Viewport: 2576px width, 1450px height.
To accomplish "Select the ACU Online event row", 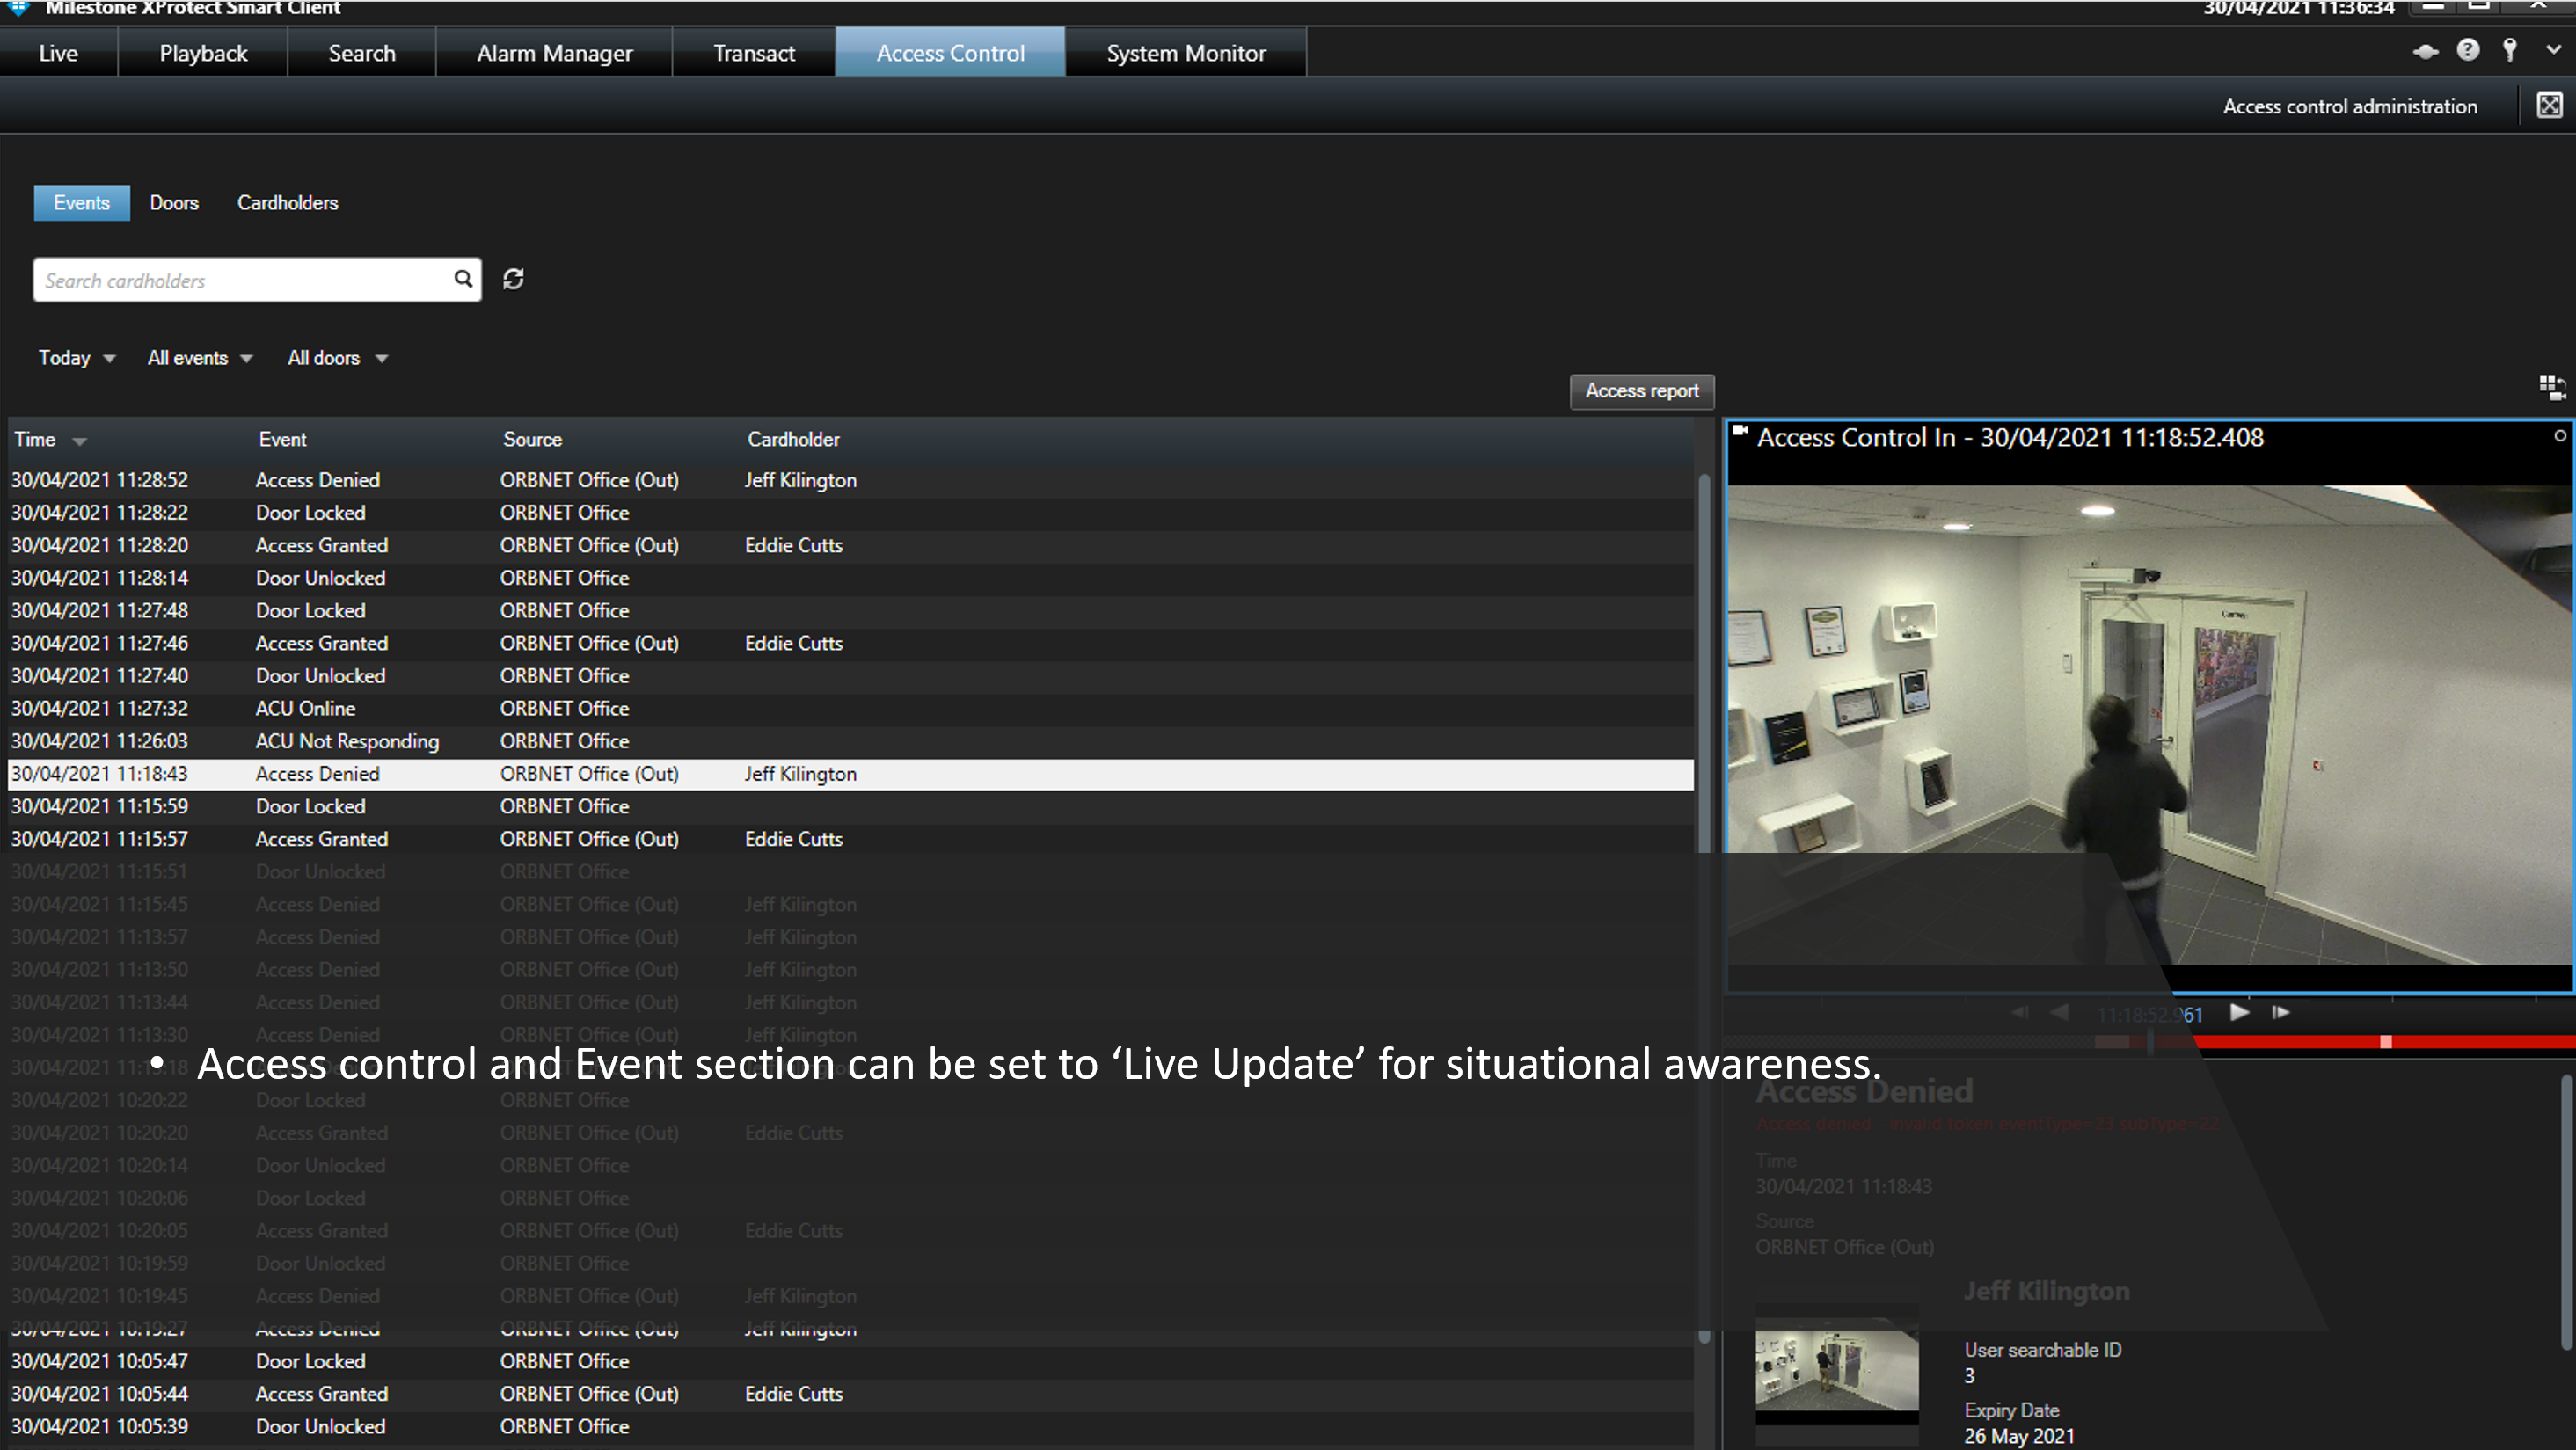I will pos(851,709).
